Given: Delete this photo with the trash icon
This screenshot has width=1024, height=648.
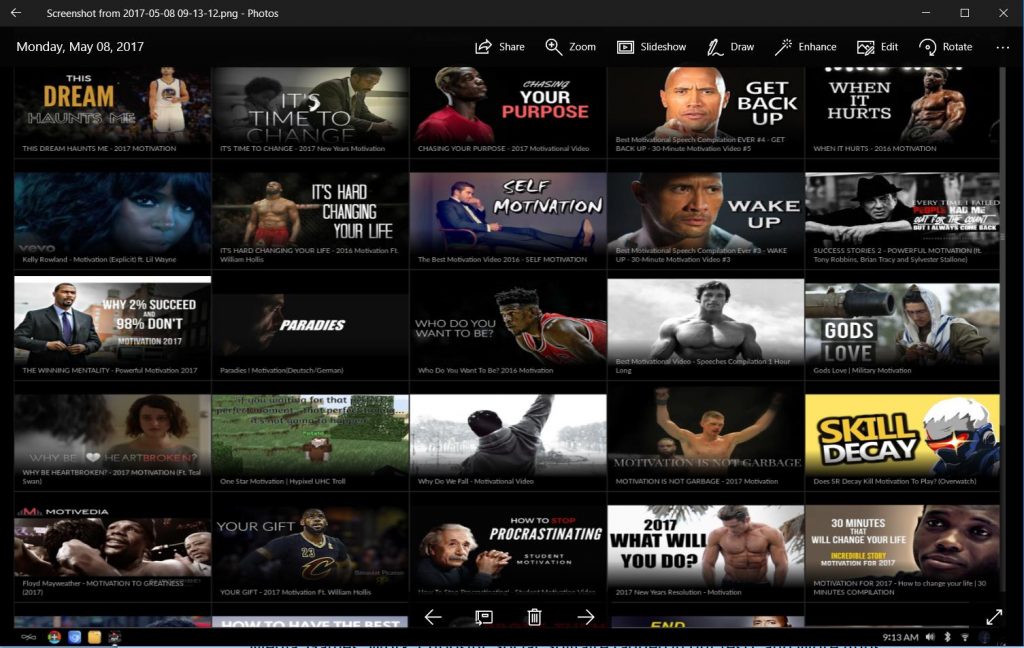Looking at the screenshot, I should click(x=534, y=617).
